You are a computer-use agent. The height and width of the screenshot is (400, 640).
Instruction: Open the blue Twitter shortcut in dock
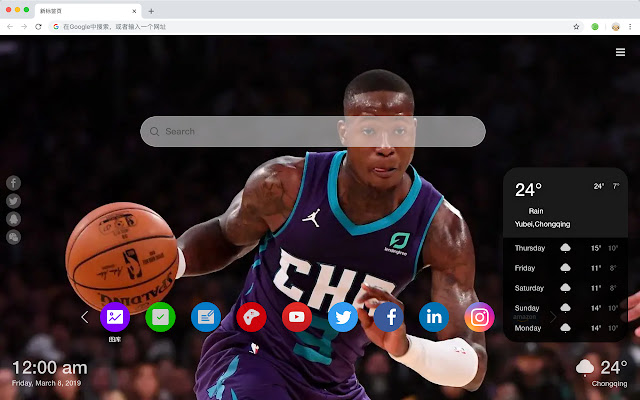click(343, 317)
